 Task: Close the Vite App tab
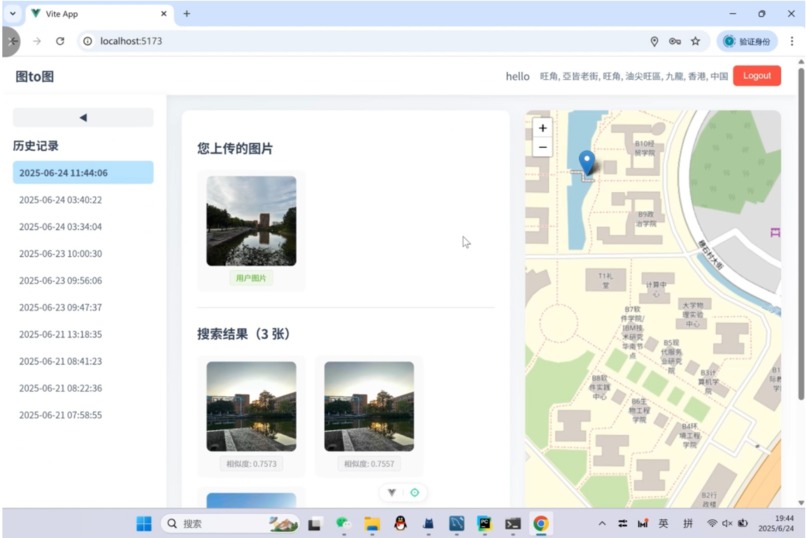click(163, 14)
